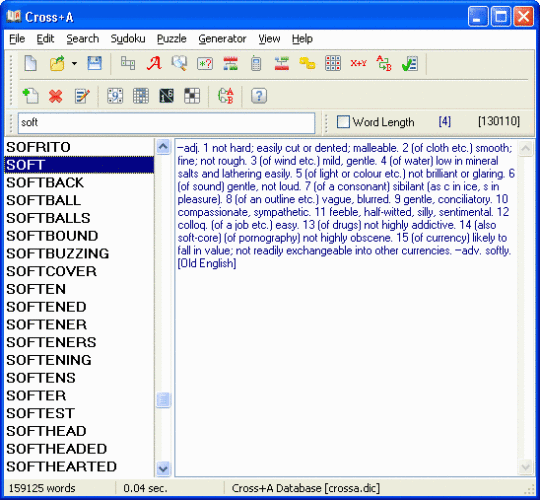Select SOFTHEARTED in the word list
The image size is (540, 500).
pos(79,467)
